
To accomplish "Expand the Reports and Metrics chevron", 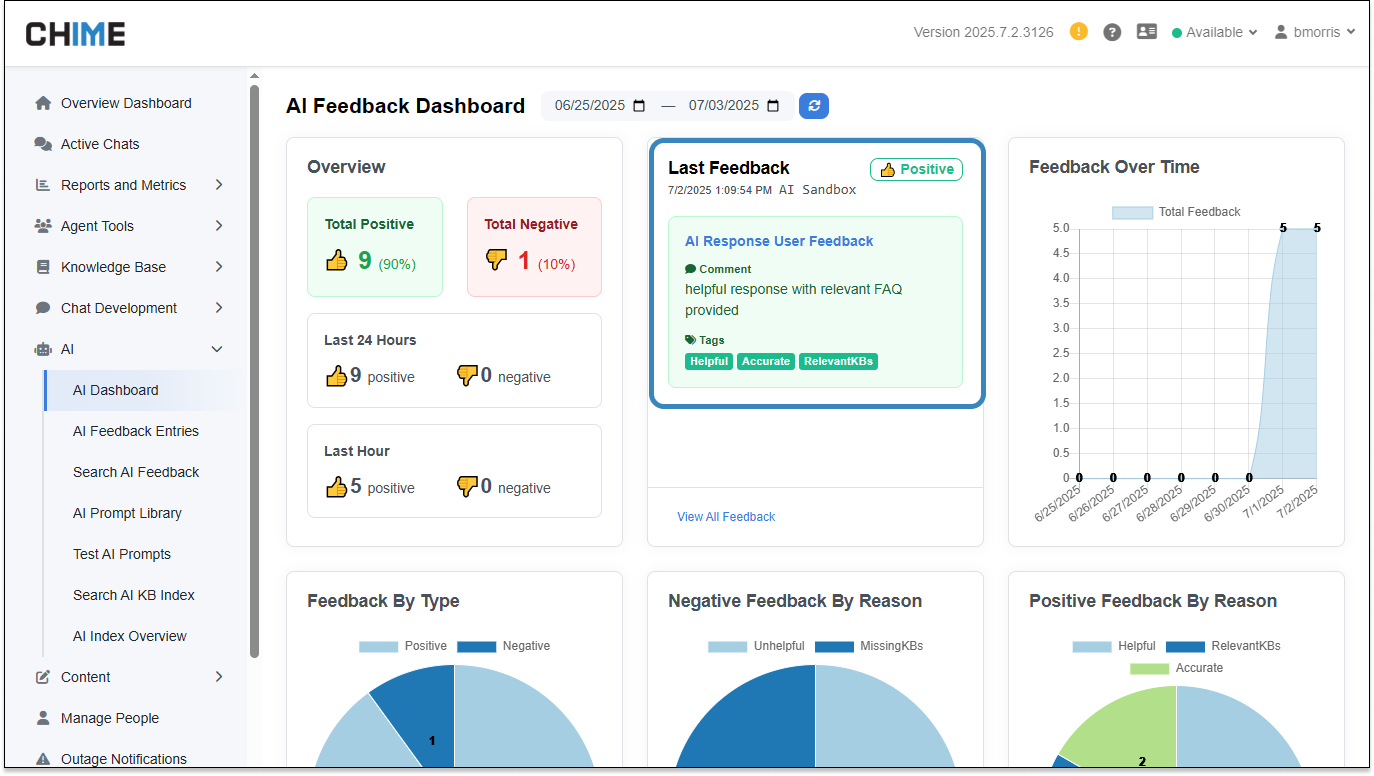I will coord(218,185).
